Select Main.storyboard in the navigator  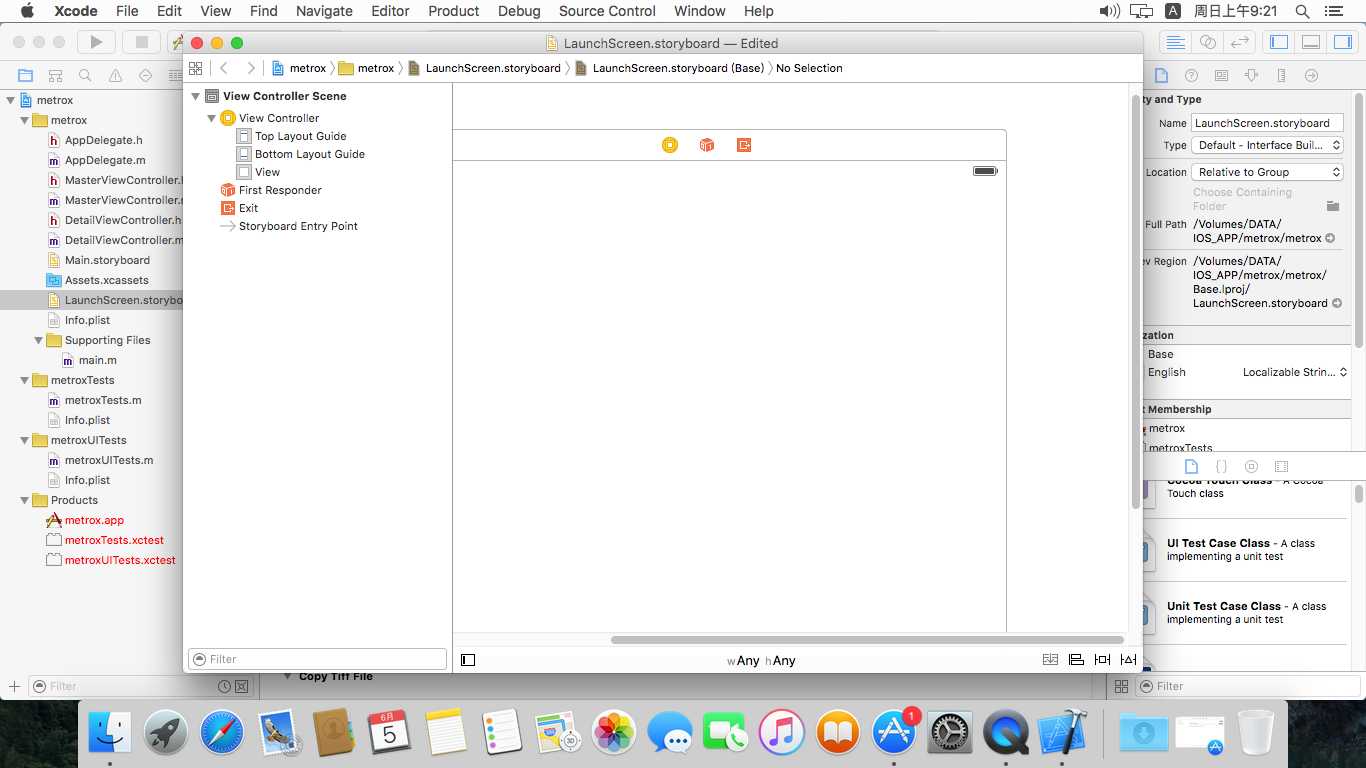(107, 260)
